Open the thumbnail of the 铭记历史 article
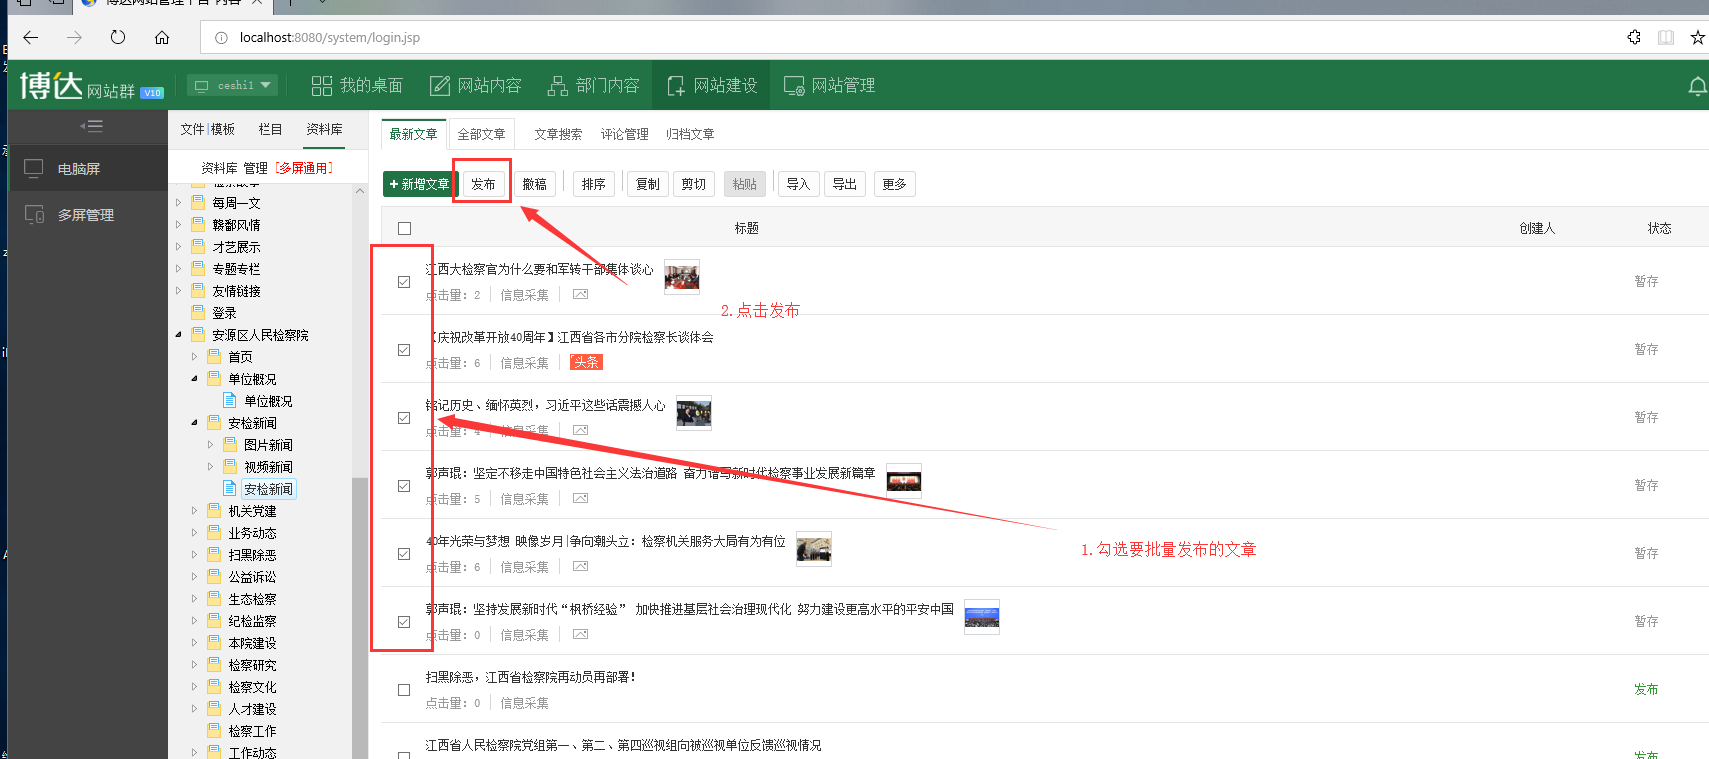1709x759 pixels. (694, 412)
